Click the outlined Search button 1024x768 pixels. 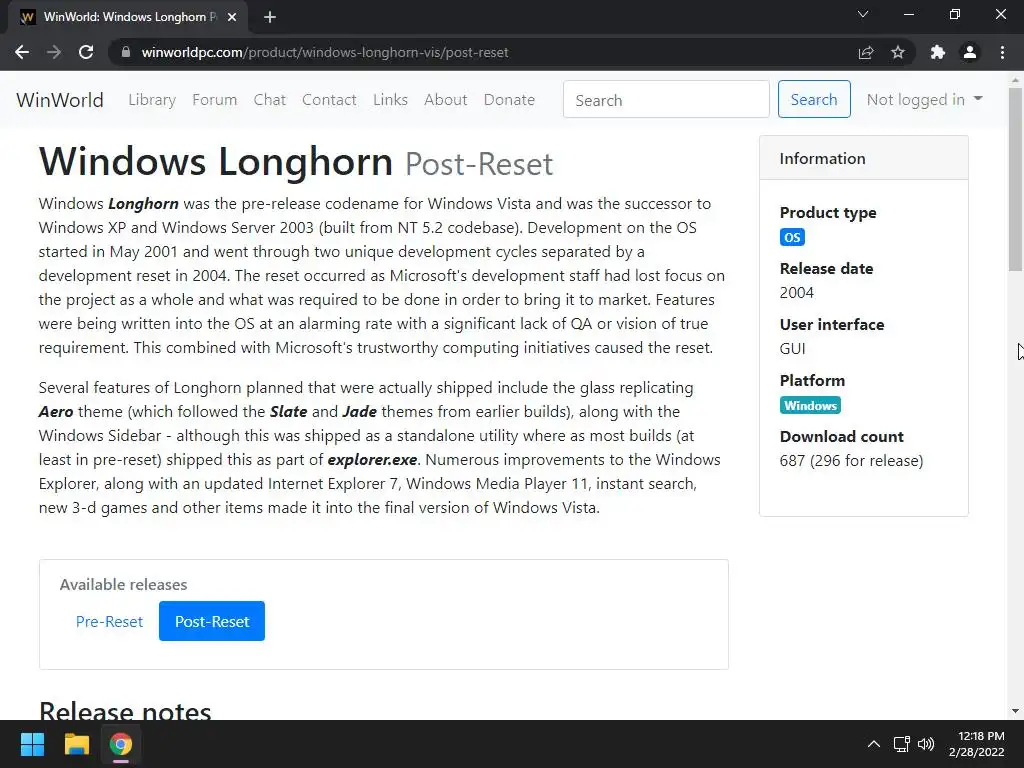pyautogui.click(x=814, y=99)
